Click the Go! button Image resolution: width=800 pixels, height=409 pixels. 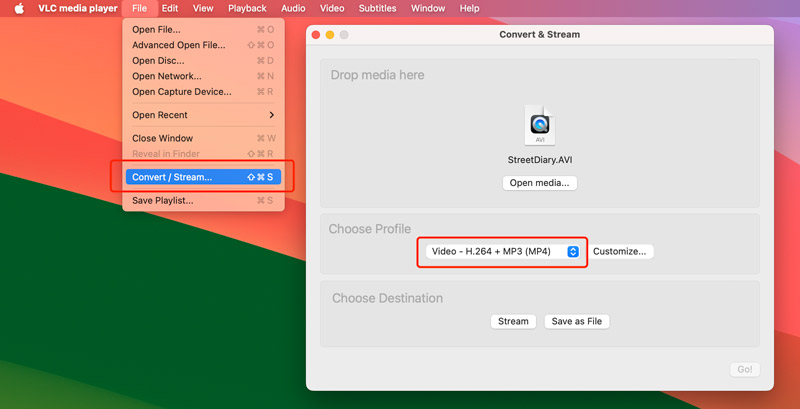[745, 370]
